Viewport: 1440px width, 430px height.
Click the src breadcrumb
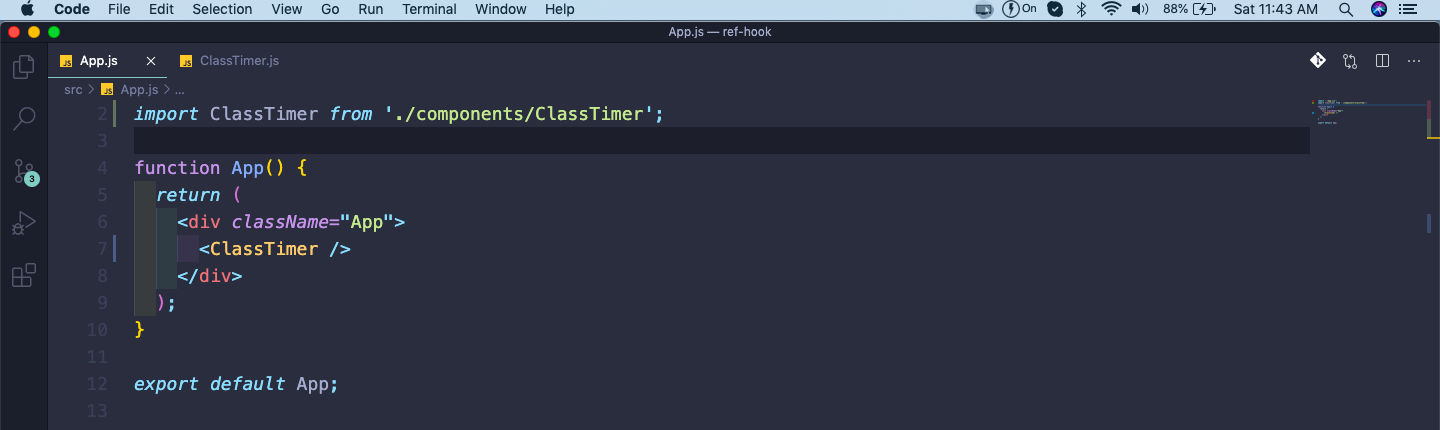coord(73,89)
